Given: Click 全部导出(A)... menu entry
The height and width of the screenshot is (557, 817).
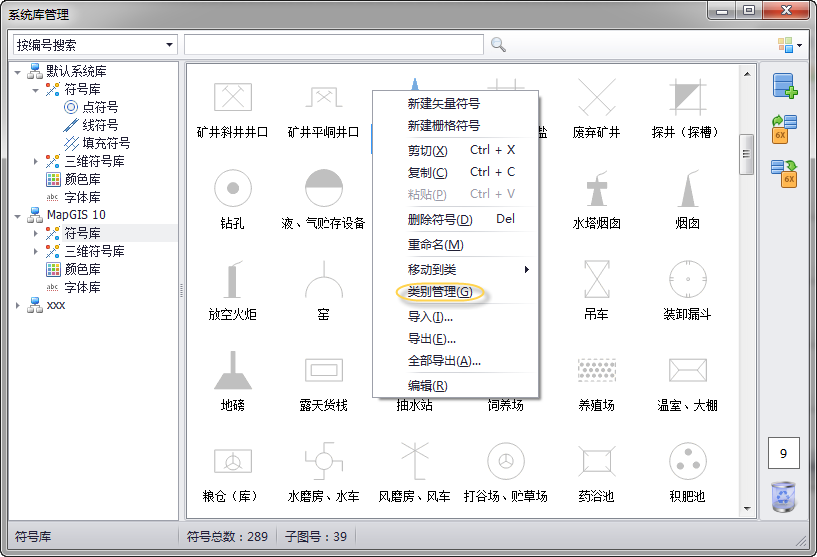Looking at the screenshot, I should (x=444, y=361).
